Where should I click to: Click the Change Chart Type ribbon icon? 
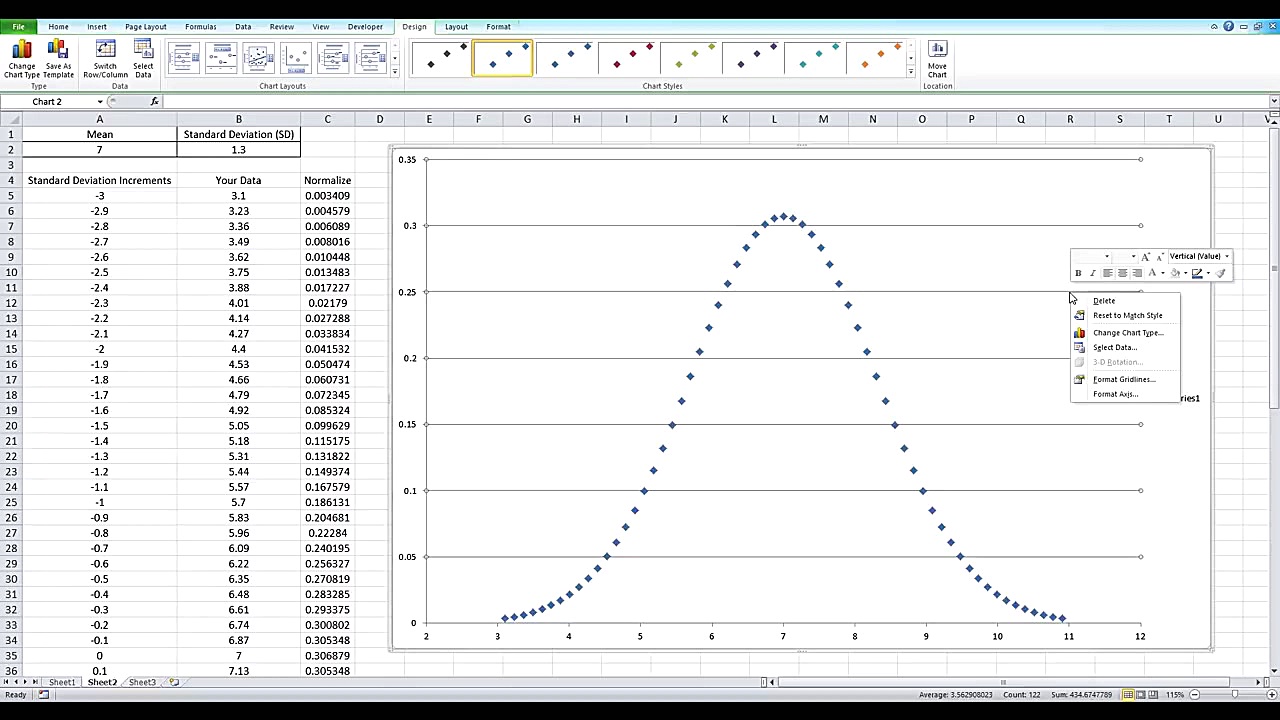click(22, 60)
